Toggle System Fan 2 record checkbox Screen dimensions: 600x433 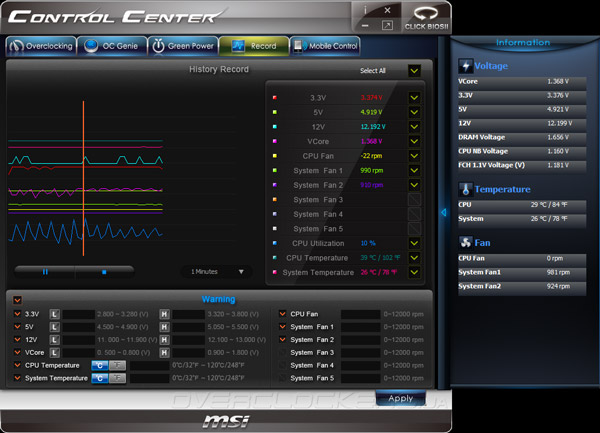click(414, 185)
